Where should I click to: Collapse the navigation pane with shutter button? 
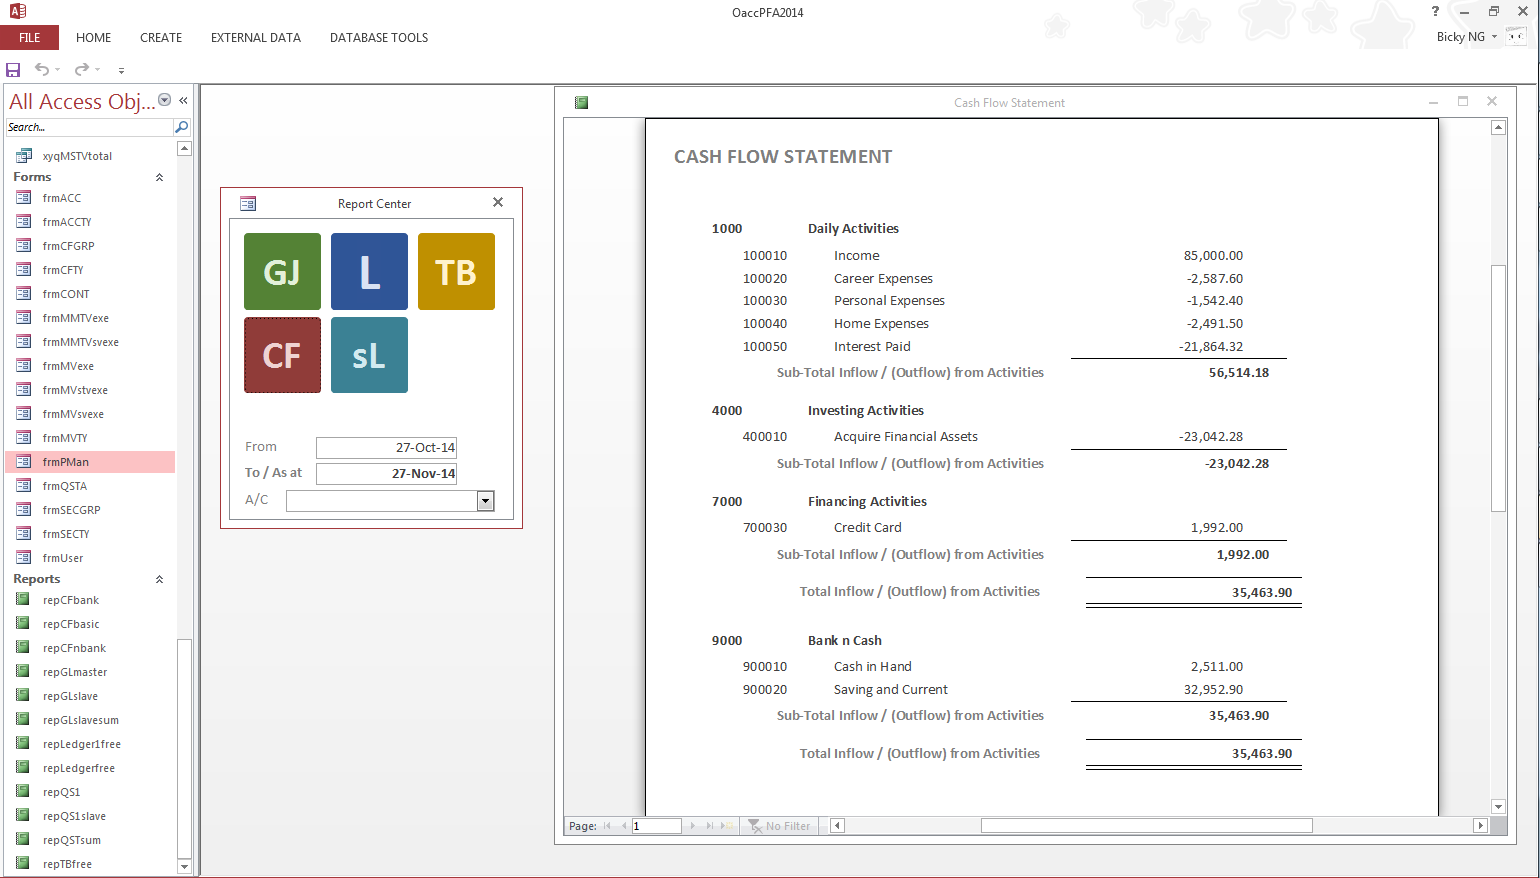click(183, 100)
